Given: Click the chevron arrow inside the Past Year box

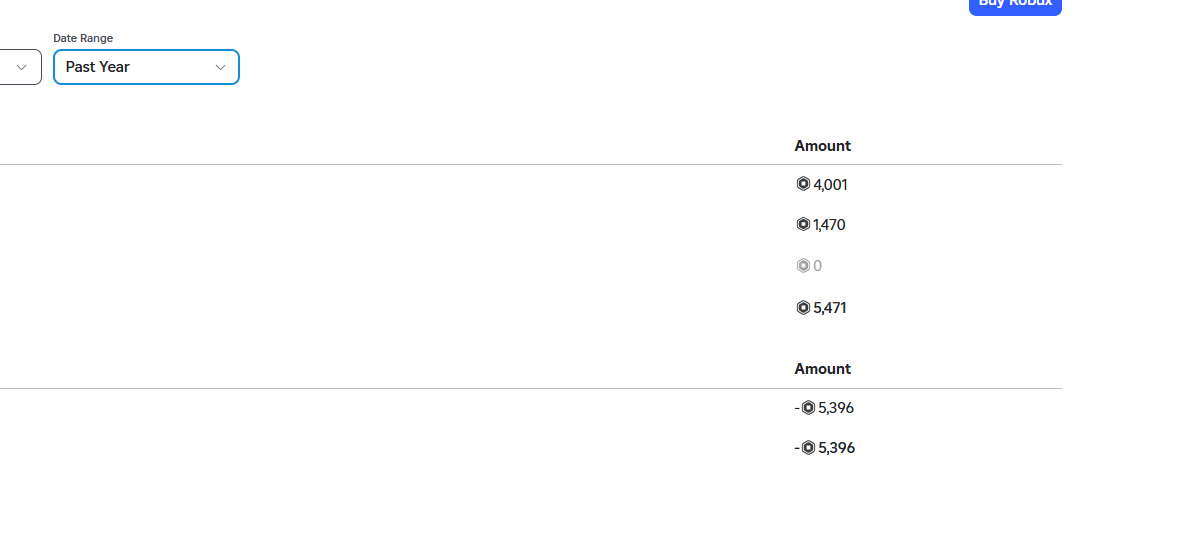Looking at the screenshot, I should pos(220,67).
